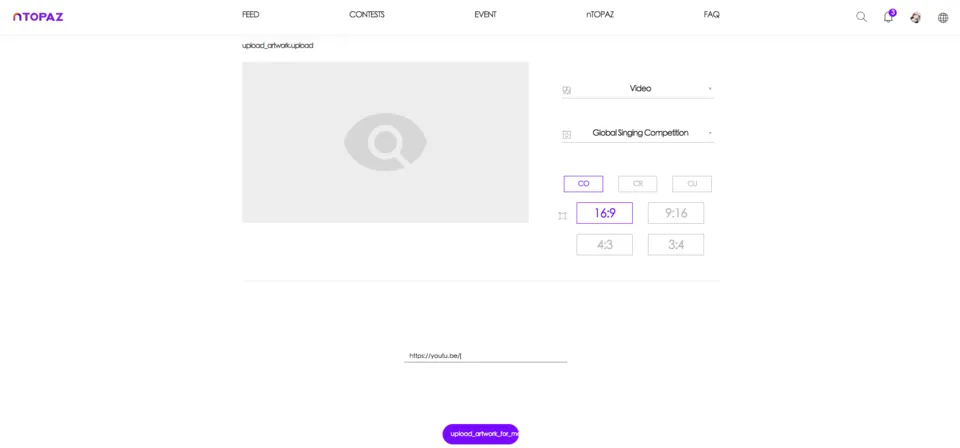Choose the 16:9 aspect ratio
This screenshot has width=960, height=448.
click(604, 213)
